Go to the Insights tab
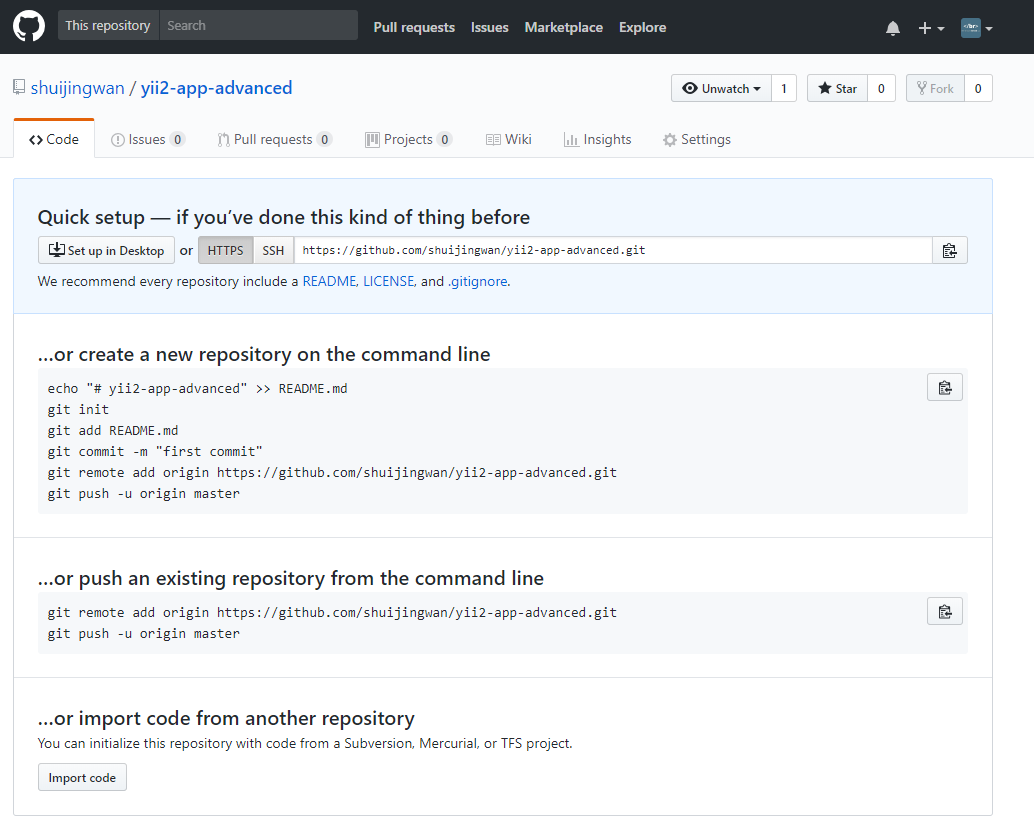Screen dimensions: 1034x837 [597, 140]
